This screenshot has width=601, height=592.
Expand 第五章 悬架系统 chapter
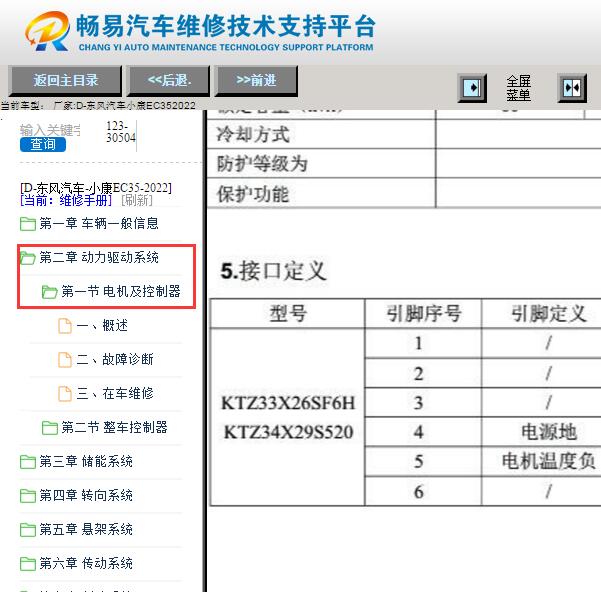point(86,530)
